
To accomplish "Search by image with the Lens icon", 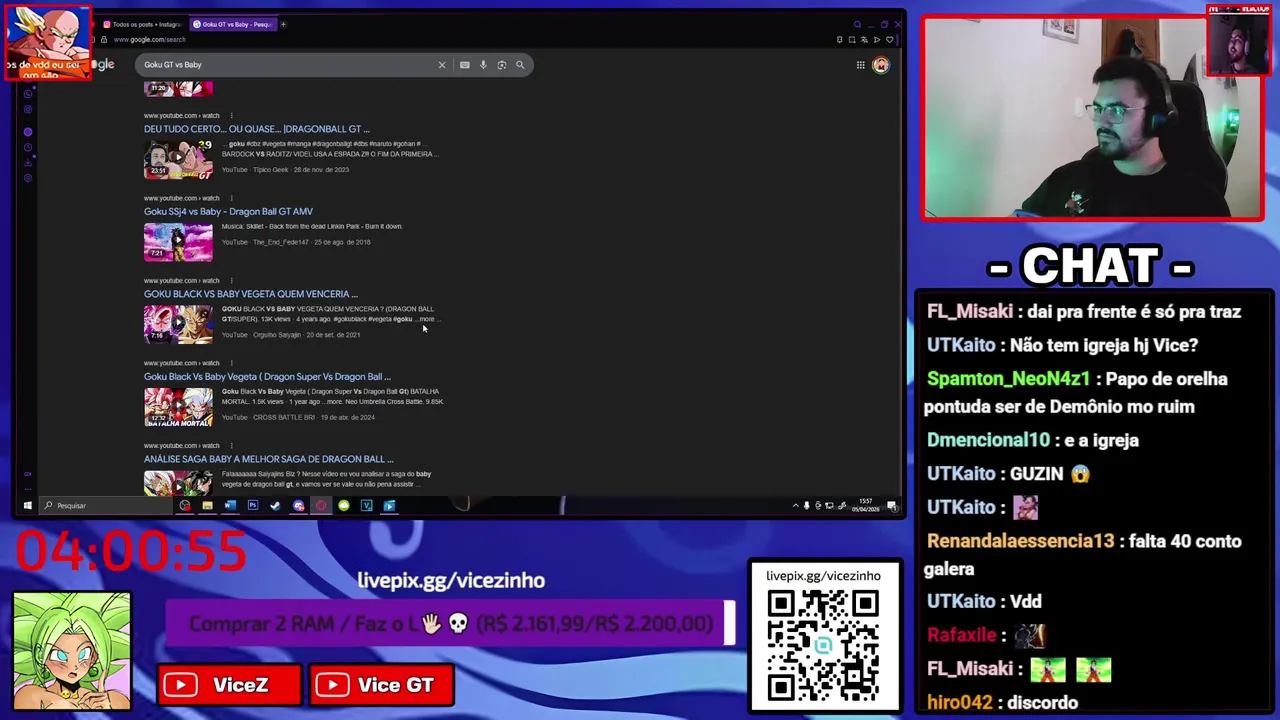I will pyautogui.click(x=501, y=65).
